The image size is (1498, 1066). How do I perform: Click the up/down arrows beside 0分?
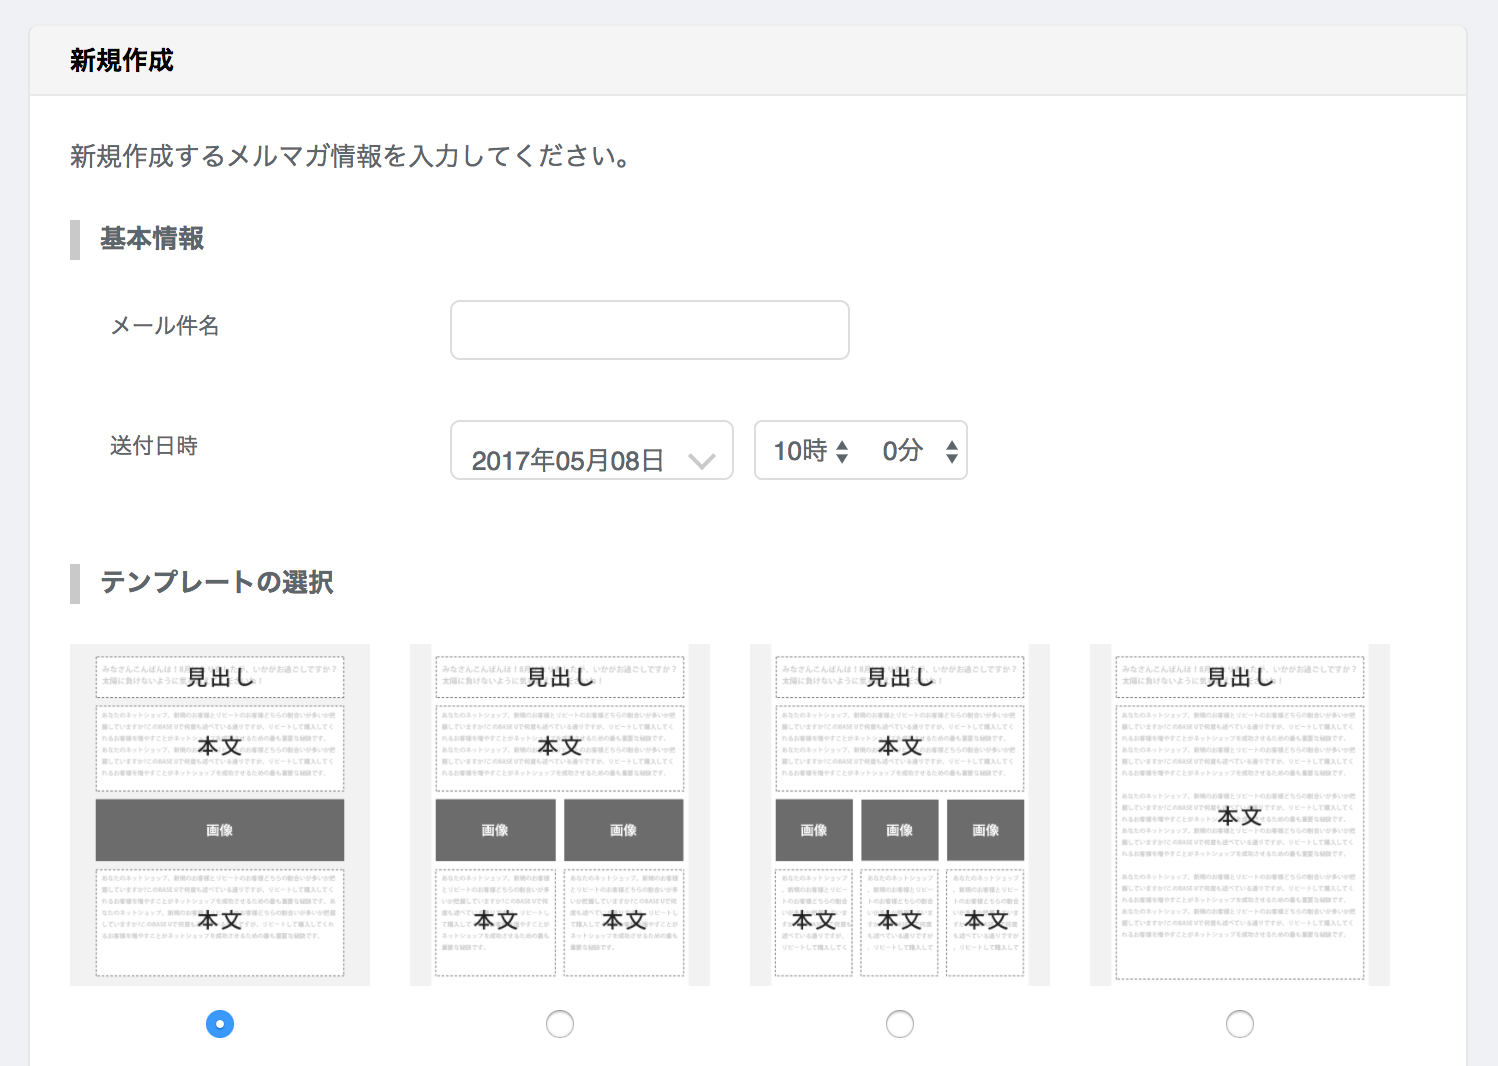pos(951,452)
